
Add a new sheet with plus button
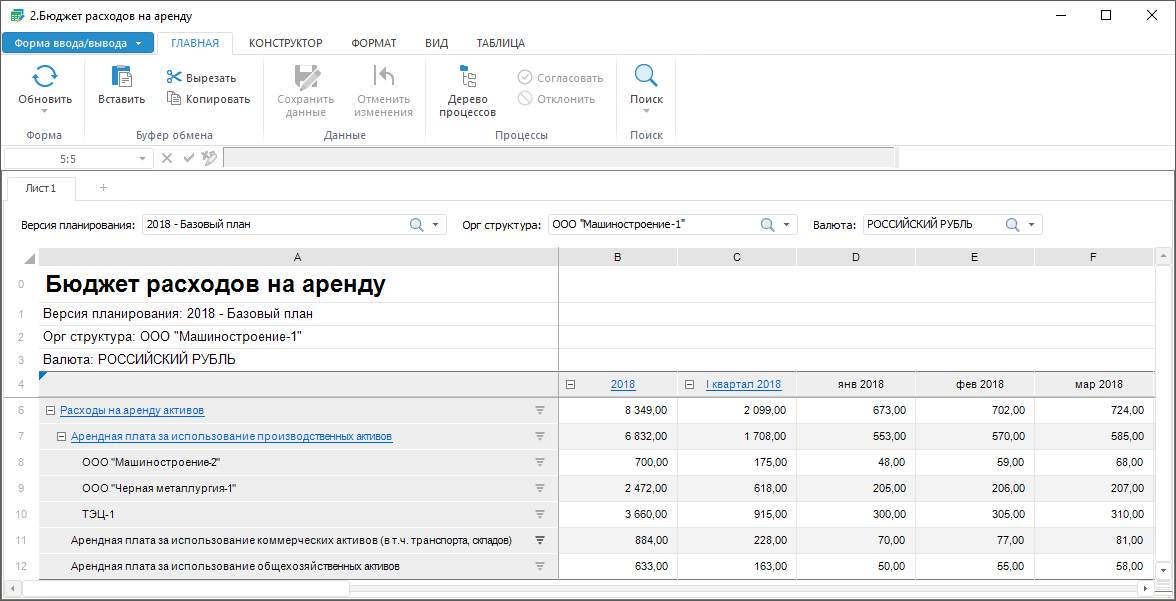[x=103, y=188]
